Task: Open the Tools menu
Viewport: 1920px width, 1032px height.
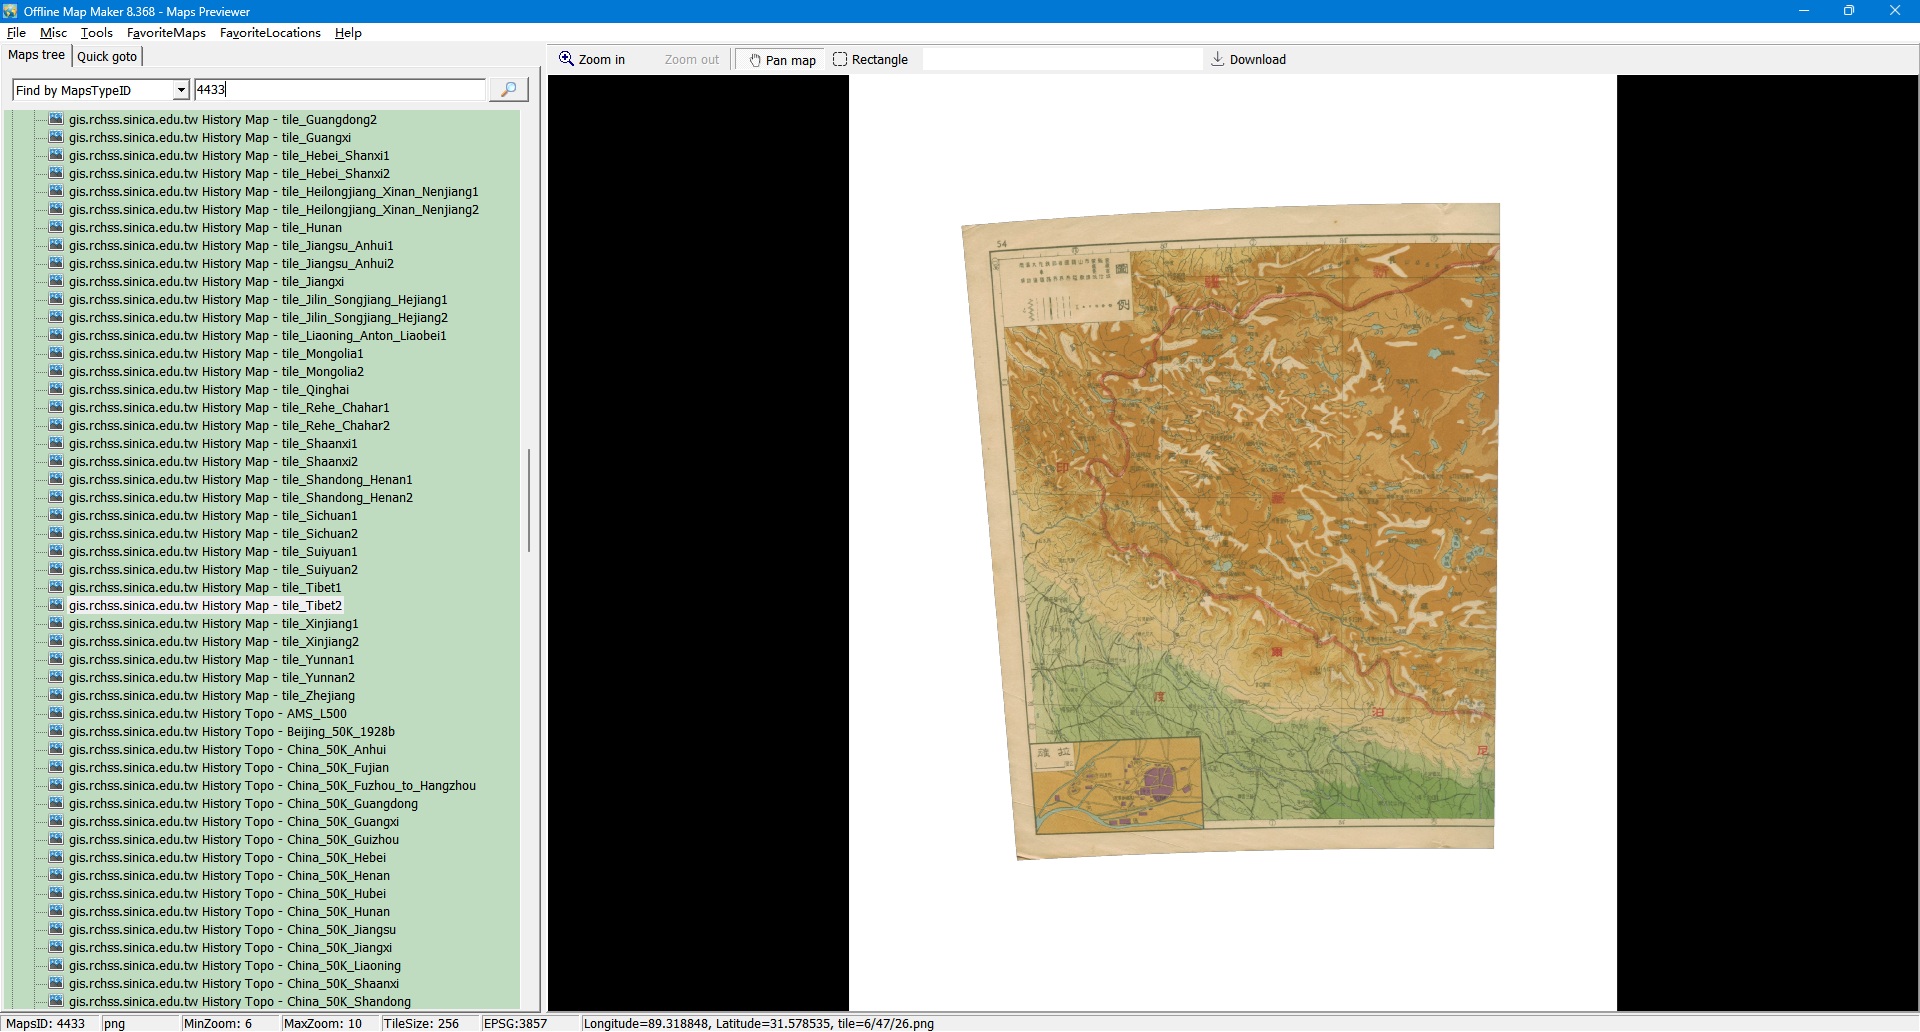Action: tap(97, 33)
